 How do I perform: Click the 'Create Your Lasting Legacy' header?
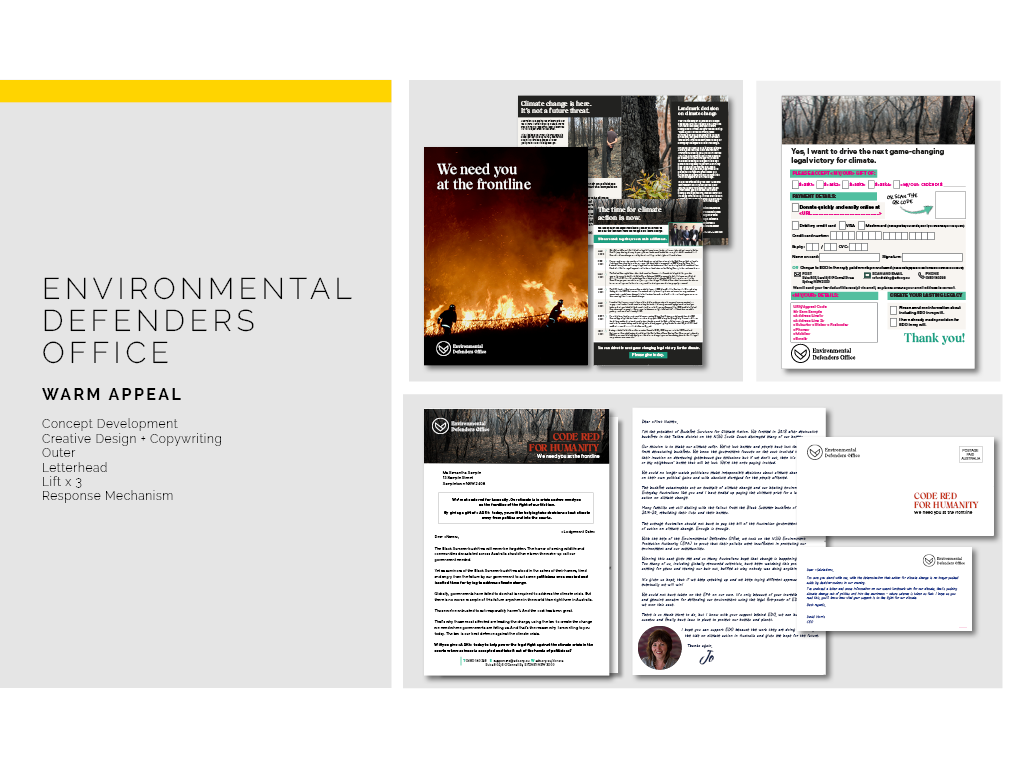pos(925,295)
